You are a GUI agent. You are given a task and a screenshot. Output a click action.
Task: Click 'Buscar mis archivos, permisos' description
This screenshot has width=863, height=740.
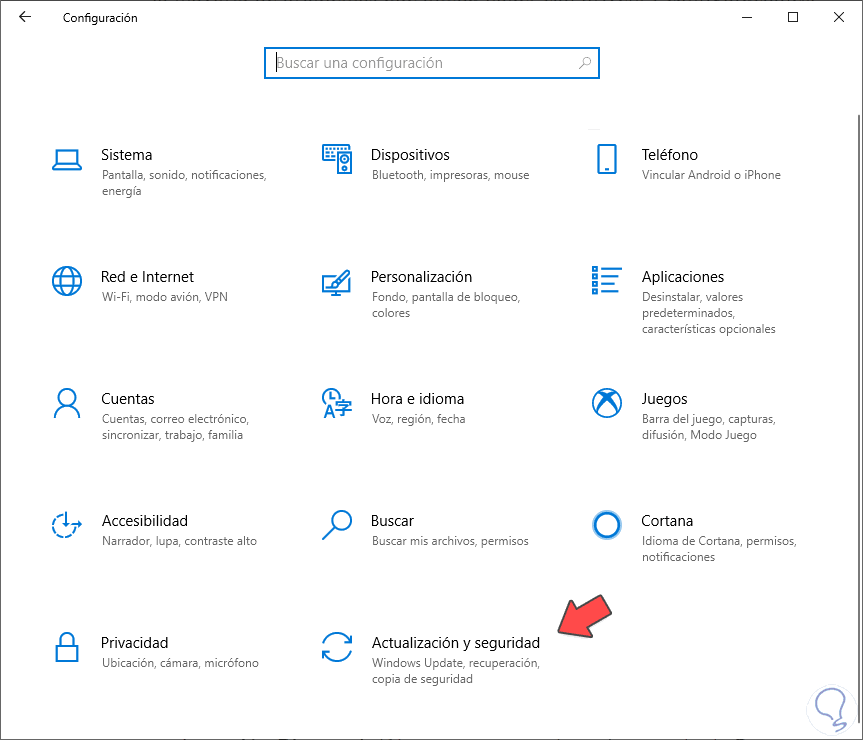coord(450,541)
